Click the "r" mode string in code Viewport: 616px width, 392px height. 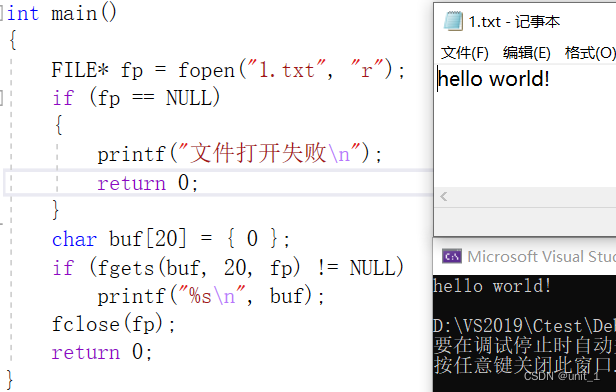click(366, 69)
